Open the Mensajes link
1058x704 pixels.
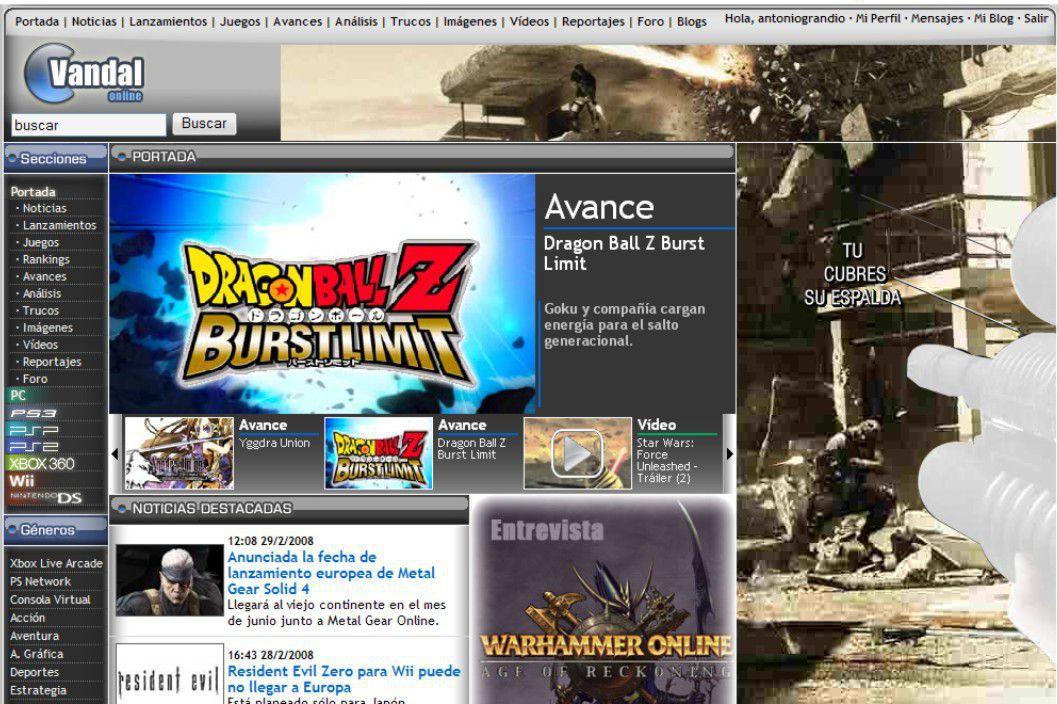click(x=937, y=18)
